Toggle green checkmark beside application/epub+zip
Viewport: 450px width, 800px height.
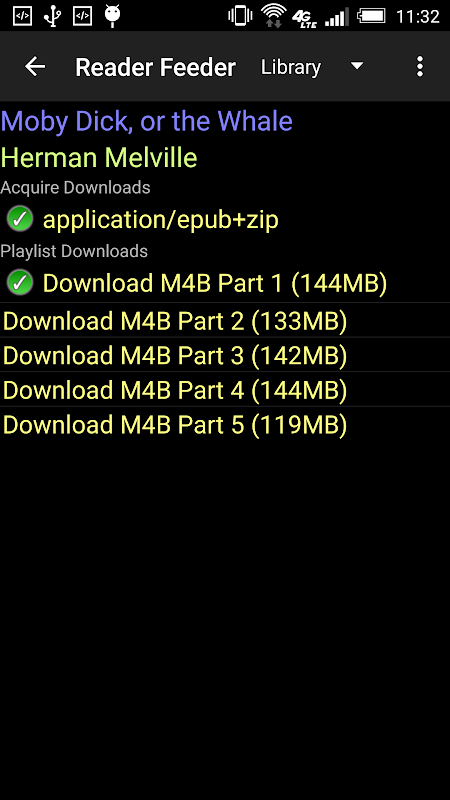click(x=20, y=219)
